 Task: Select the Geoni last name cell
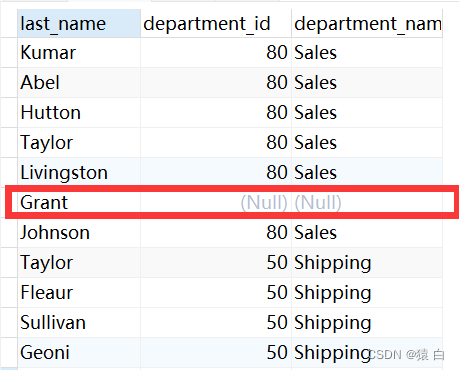click(x=79, y=353)
